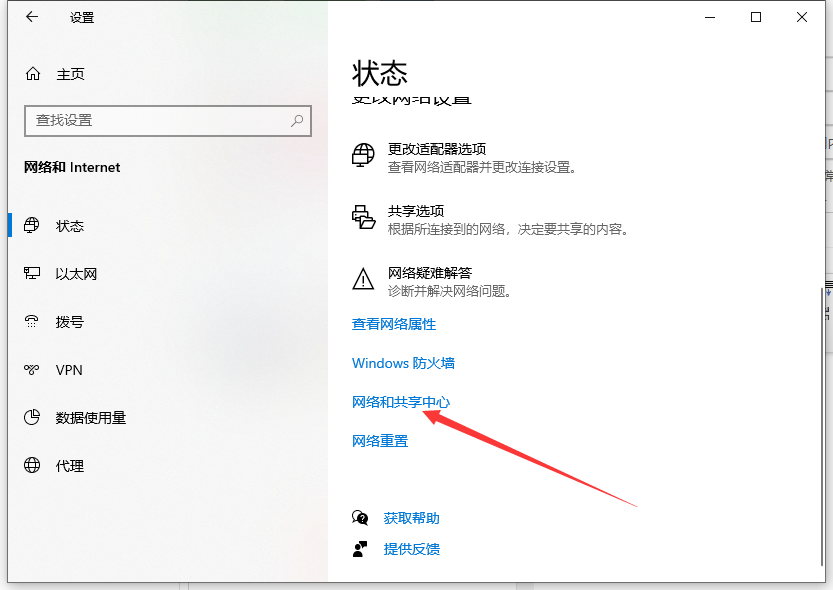This screenshot has height=590, width=833.
Task: Open 以太网 Ethernet icon in sidebar
Action: [33, 274]
